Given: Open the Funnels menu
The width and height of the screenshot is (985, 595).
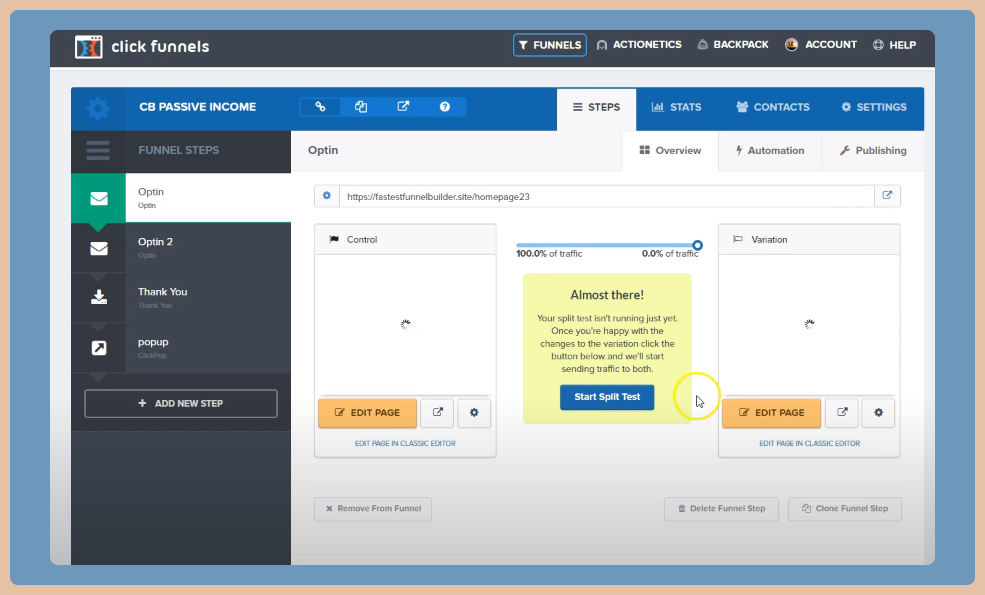Looking at the screenshot, I should pyautogui.click(x=550, y=45).
